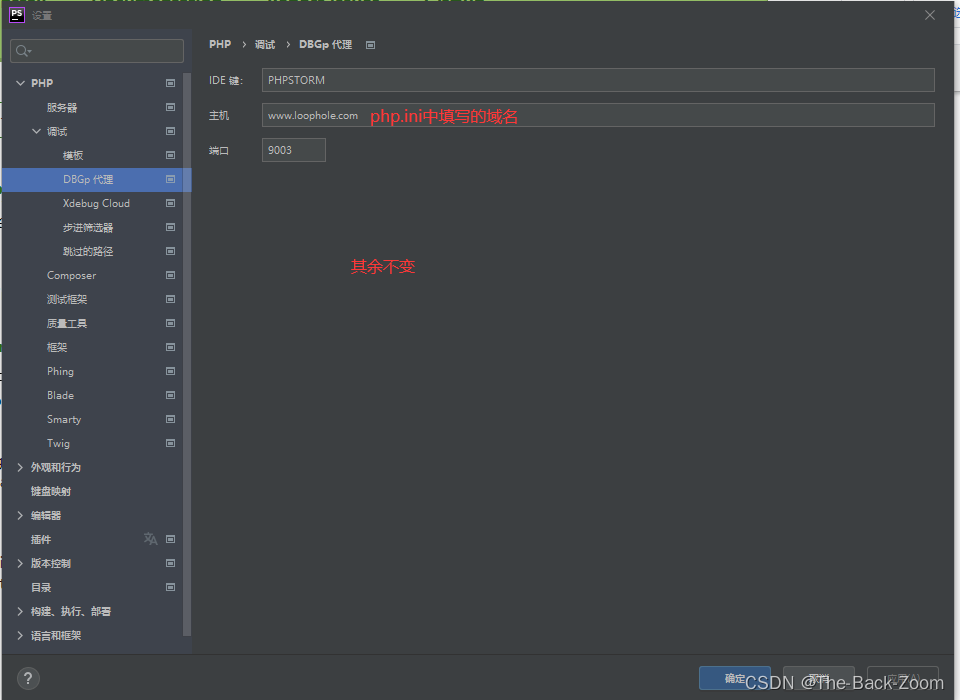Select 模板 under 调试
960x700 pixels.
click(x=73, y=155)
